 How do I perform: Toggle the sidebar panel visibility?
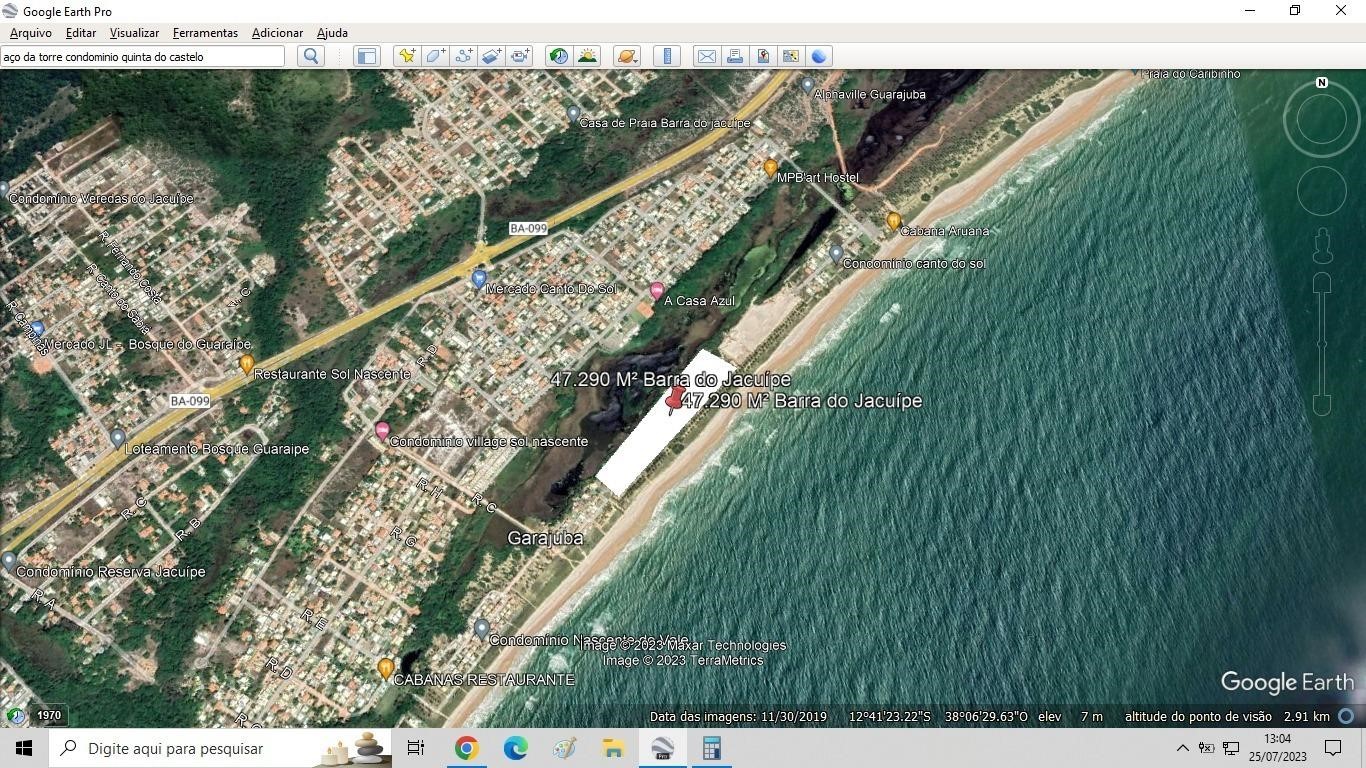(x=366, y=56)
